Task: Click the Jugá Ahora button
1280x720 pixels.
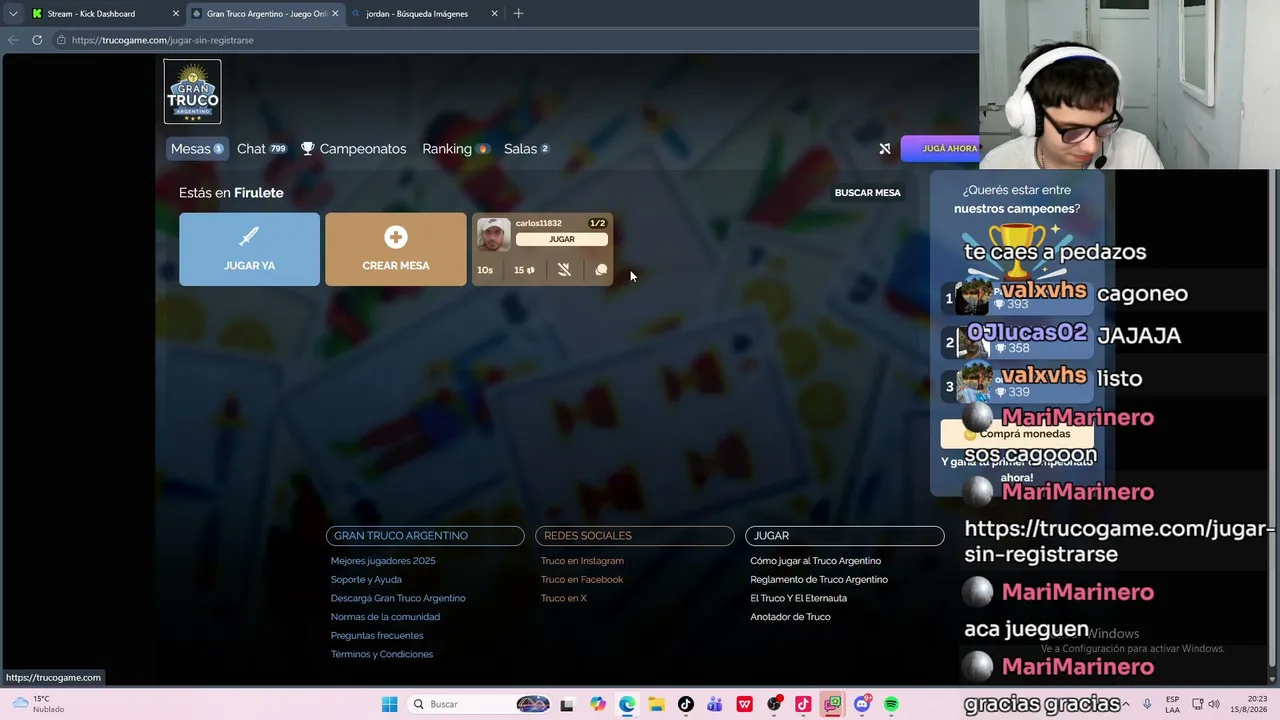Action: [x=941, y=149]
